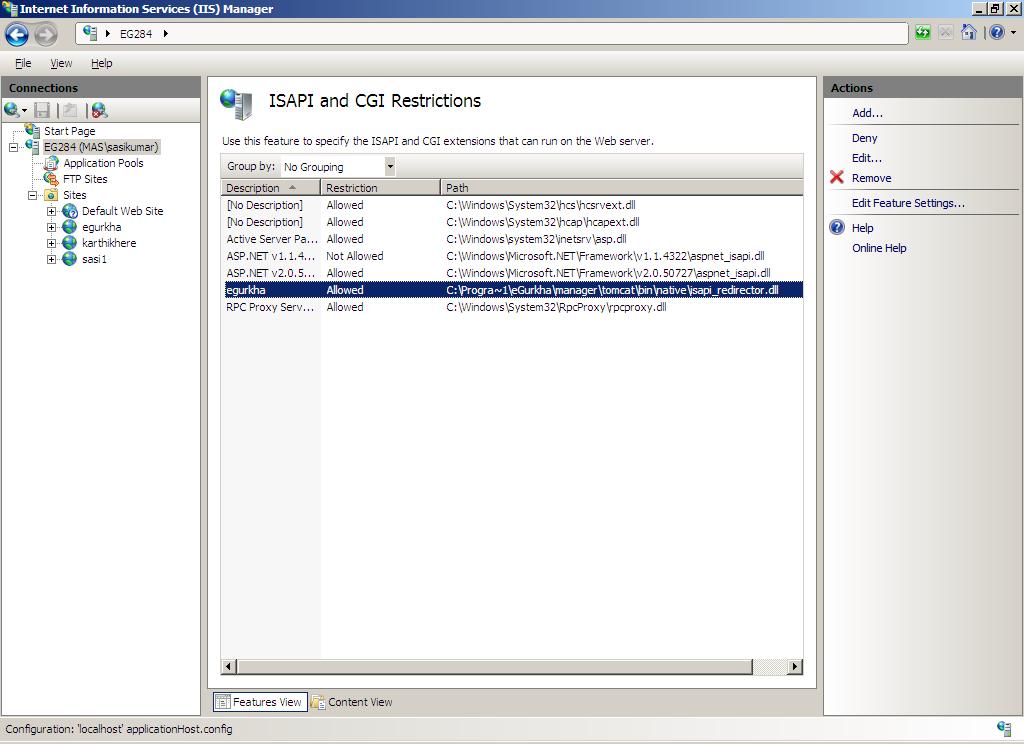Collapse the EG284 server node
1024x744 pixels.
[13, 147]
